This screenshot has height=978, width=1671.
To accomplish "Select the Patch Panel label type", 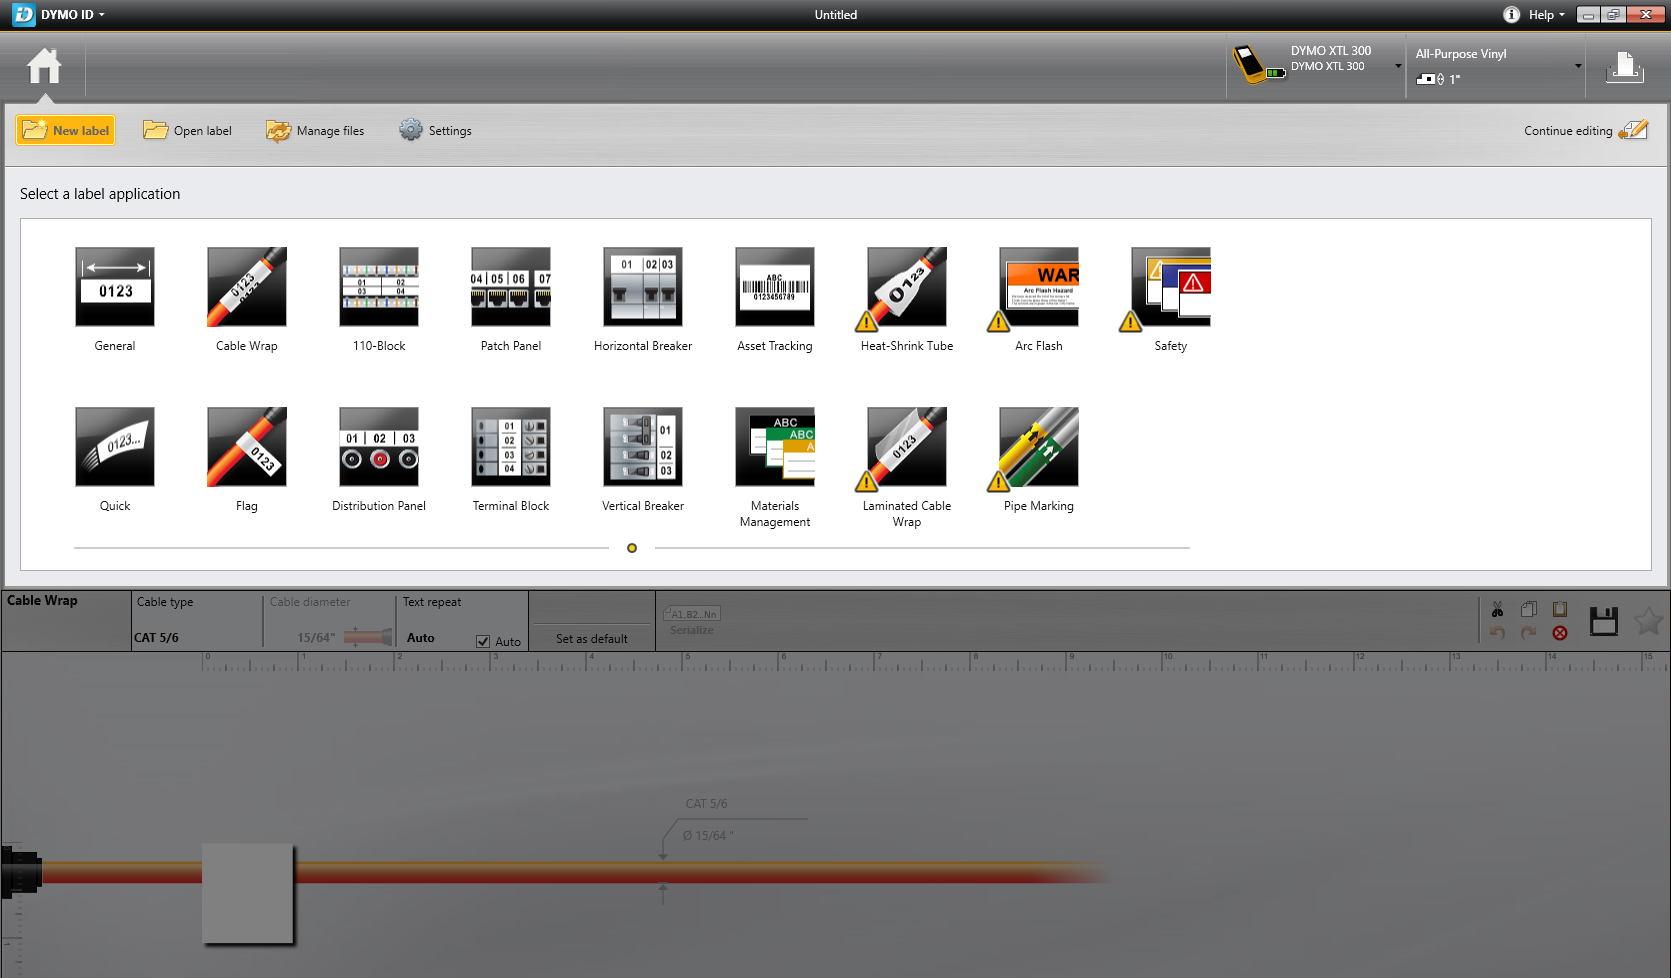I will (511, 287).
